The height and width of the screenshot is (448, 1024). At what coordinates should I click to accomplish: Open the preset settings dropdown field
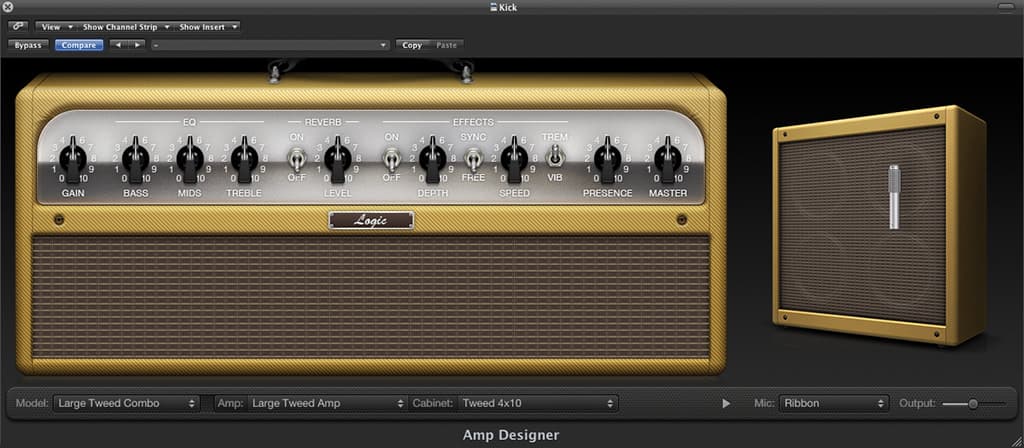pyautogui.click(x=270, y=45)
